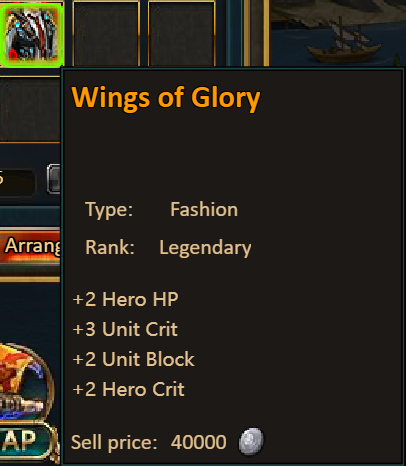Click the silver coin icon beside 40000
Viewport: 406px width, 466px height.
coord(251,441)
